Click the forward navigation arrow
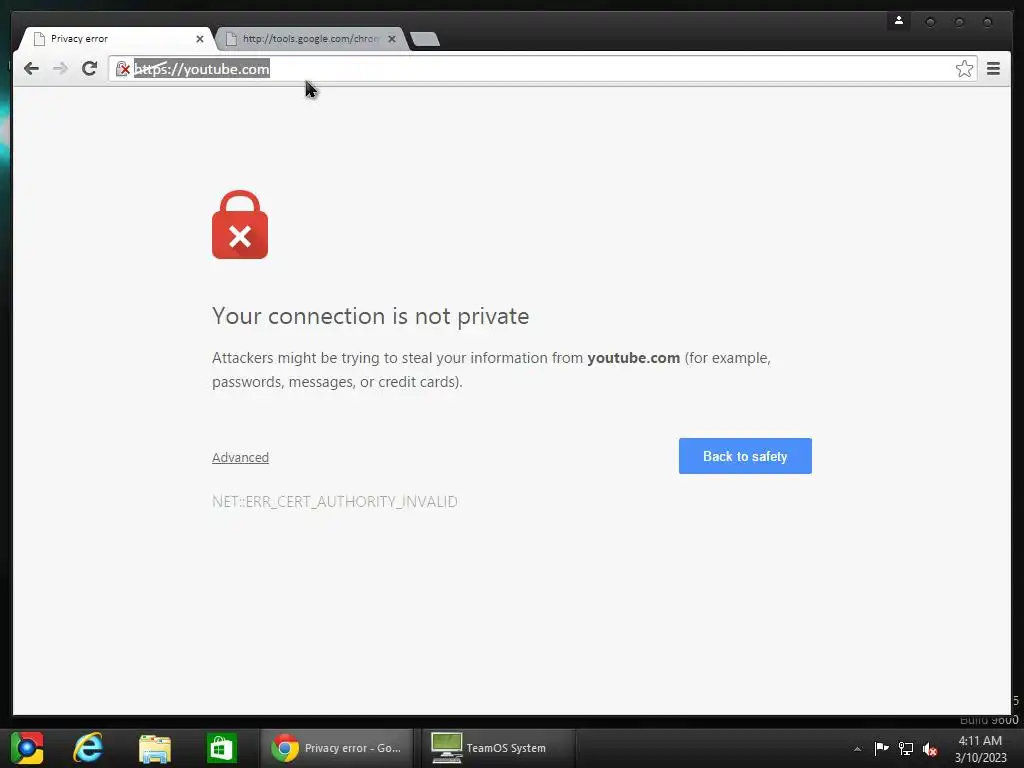 click(x=60, y=69)
